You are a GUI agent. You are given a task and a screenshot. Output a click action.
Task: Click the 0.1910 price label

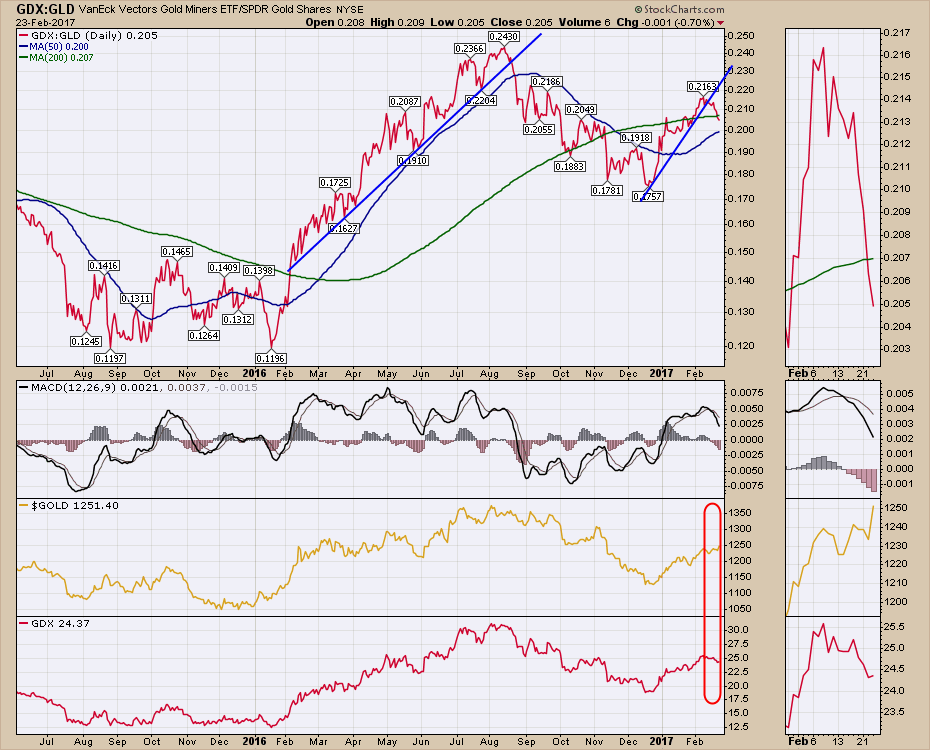click(413, 160)
